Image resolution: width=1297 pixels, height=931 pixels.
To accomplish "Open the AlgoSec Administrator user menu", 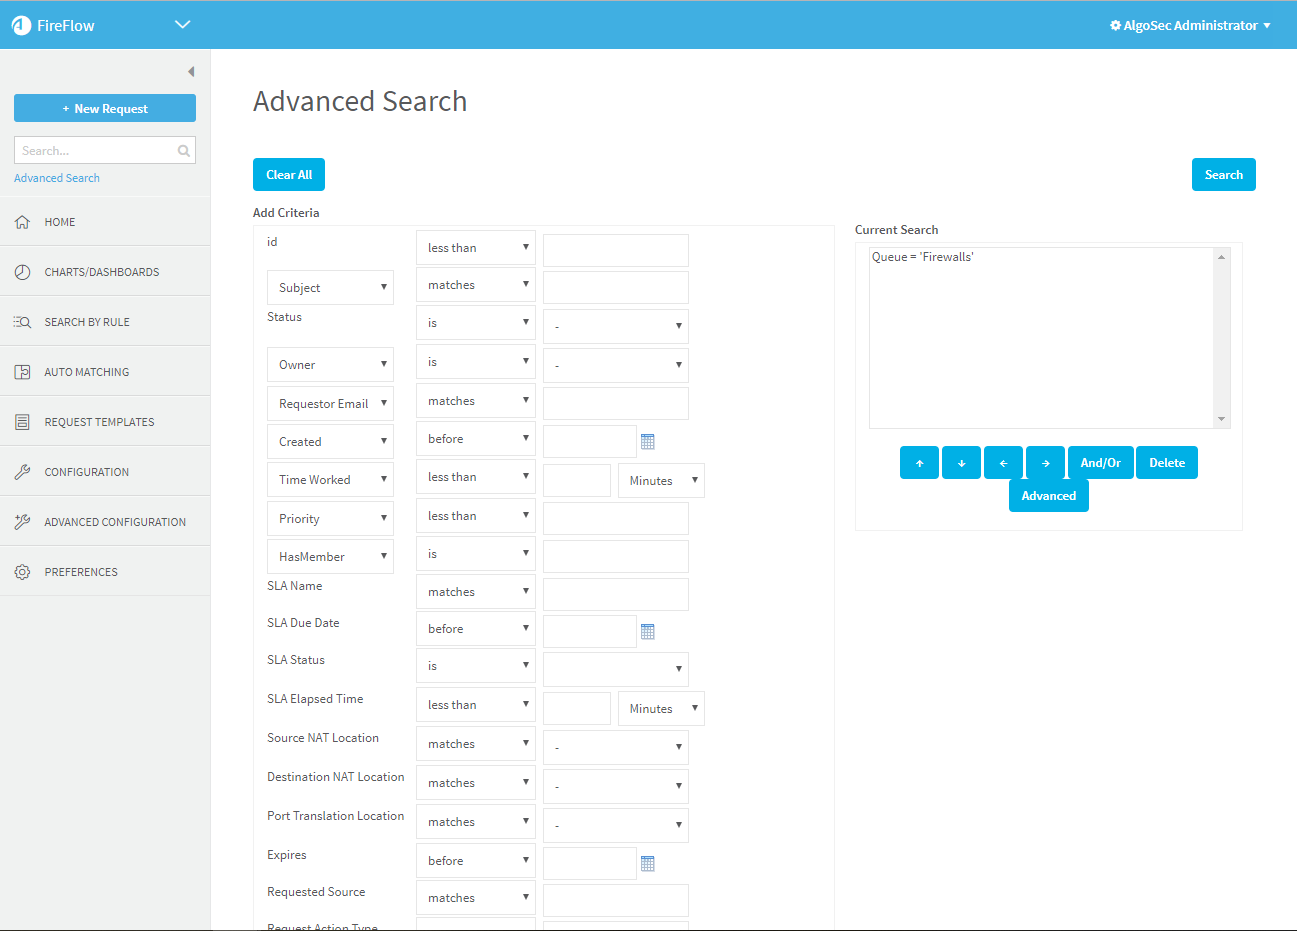I will (1190, 25).
